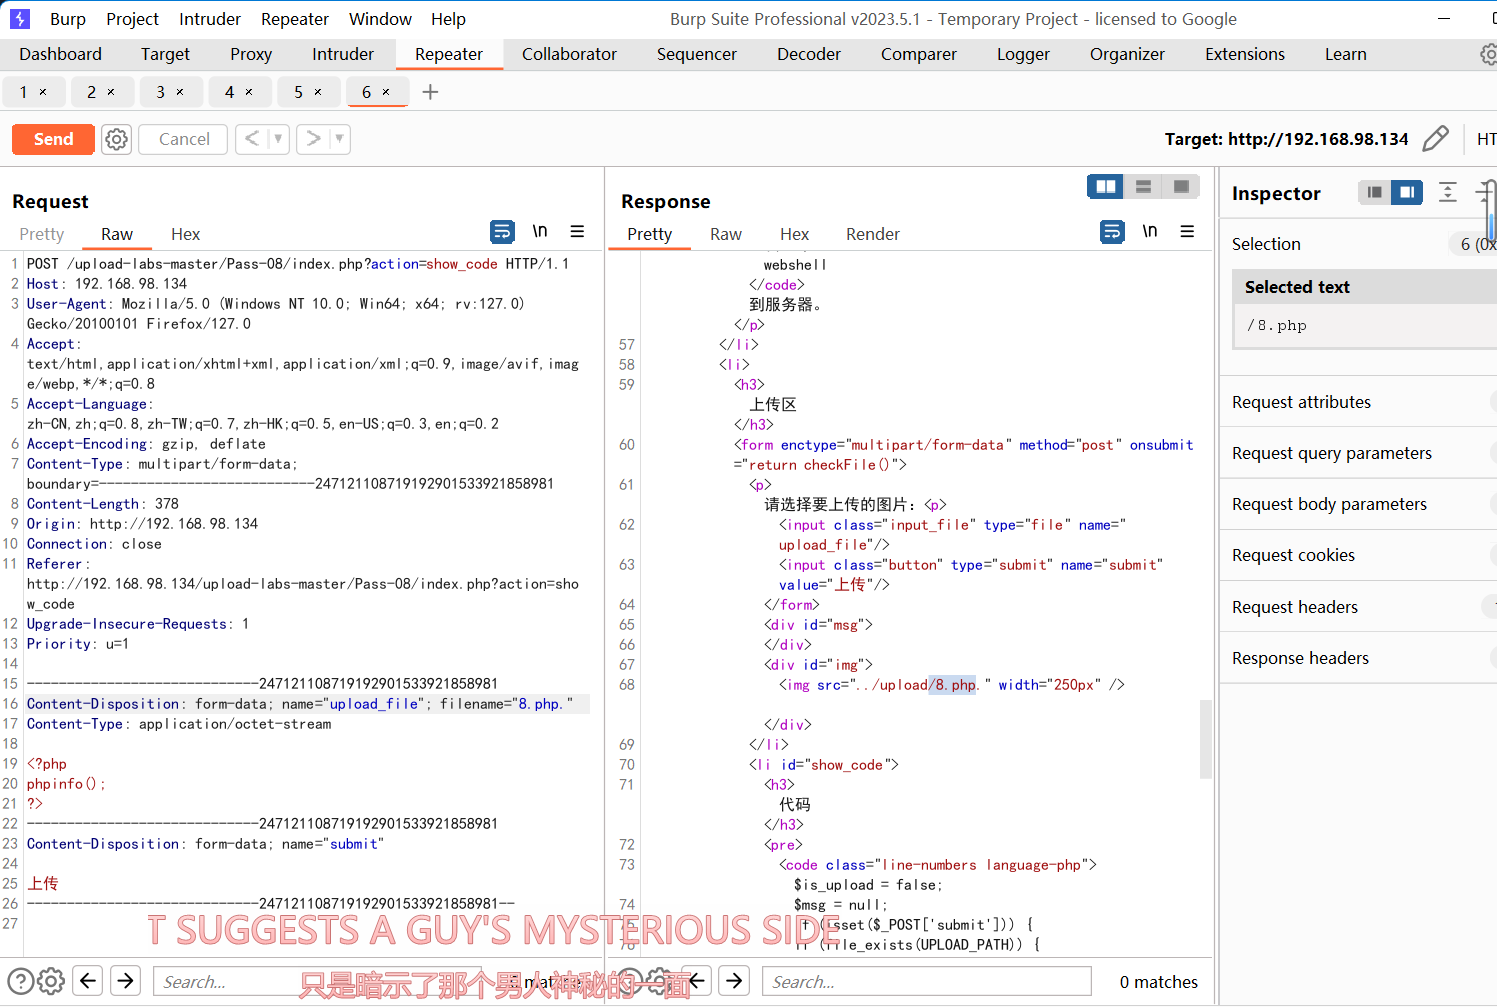Close Repeater tab 1
Image resolution: width=1497 pixels, height=1007 pixels.
43,92
